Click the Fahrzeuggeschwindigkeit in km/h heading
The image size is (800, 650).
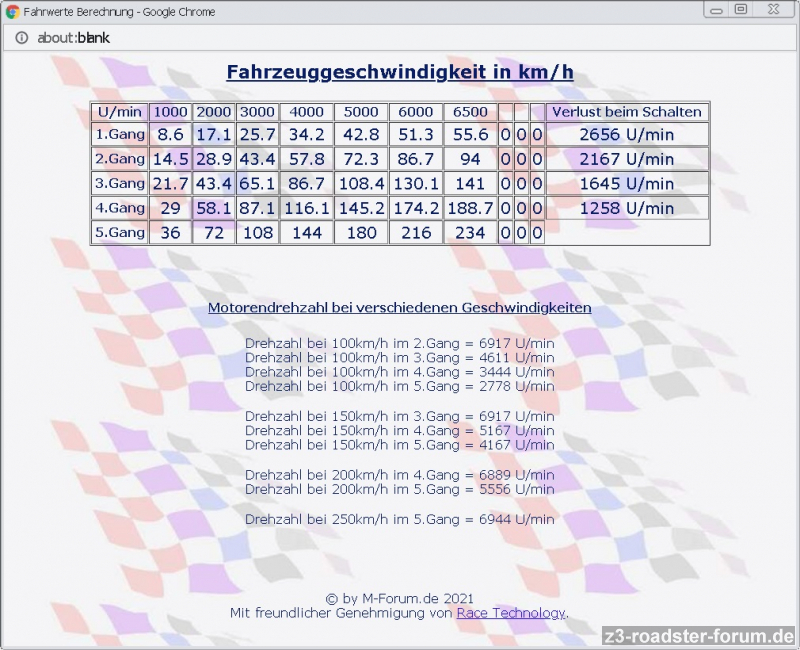point(400,73)
